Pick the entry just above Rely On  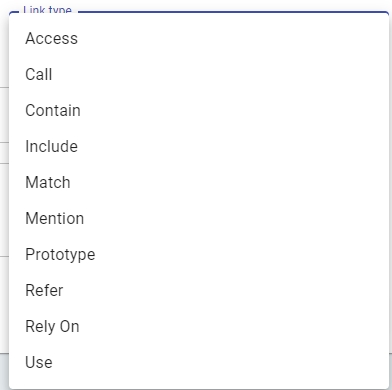tap(199, 290)
